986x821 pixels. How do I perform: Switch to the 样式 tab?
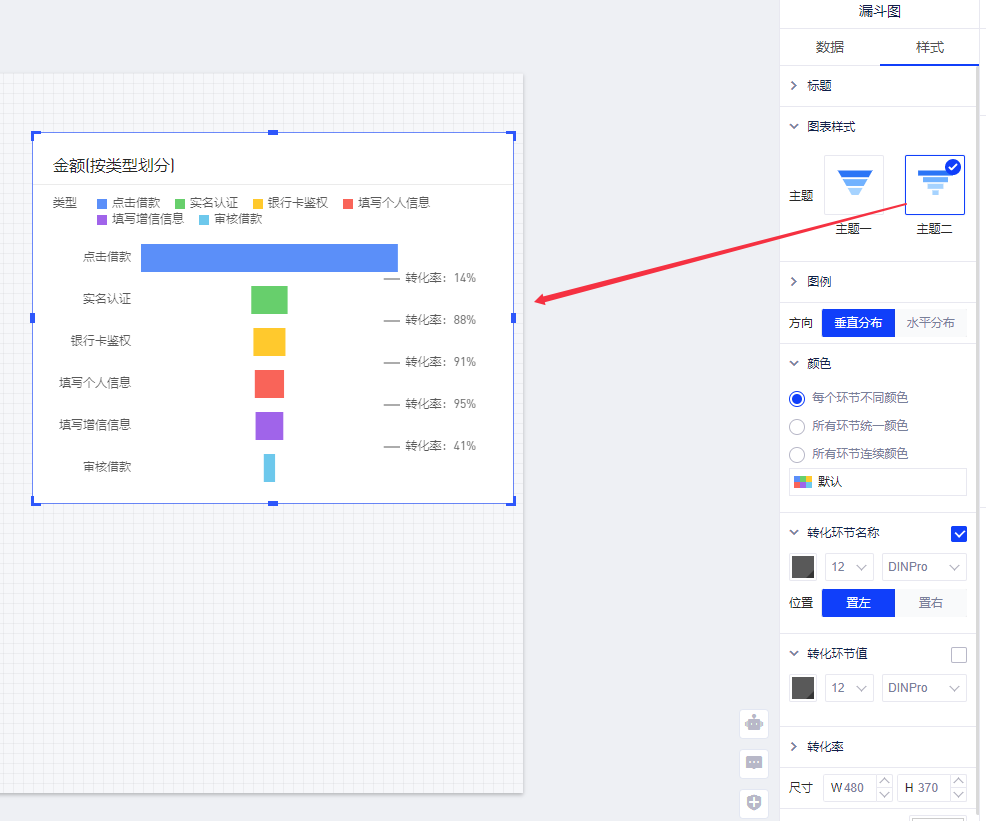tap(929, 47)
